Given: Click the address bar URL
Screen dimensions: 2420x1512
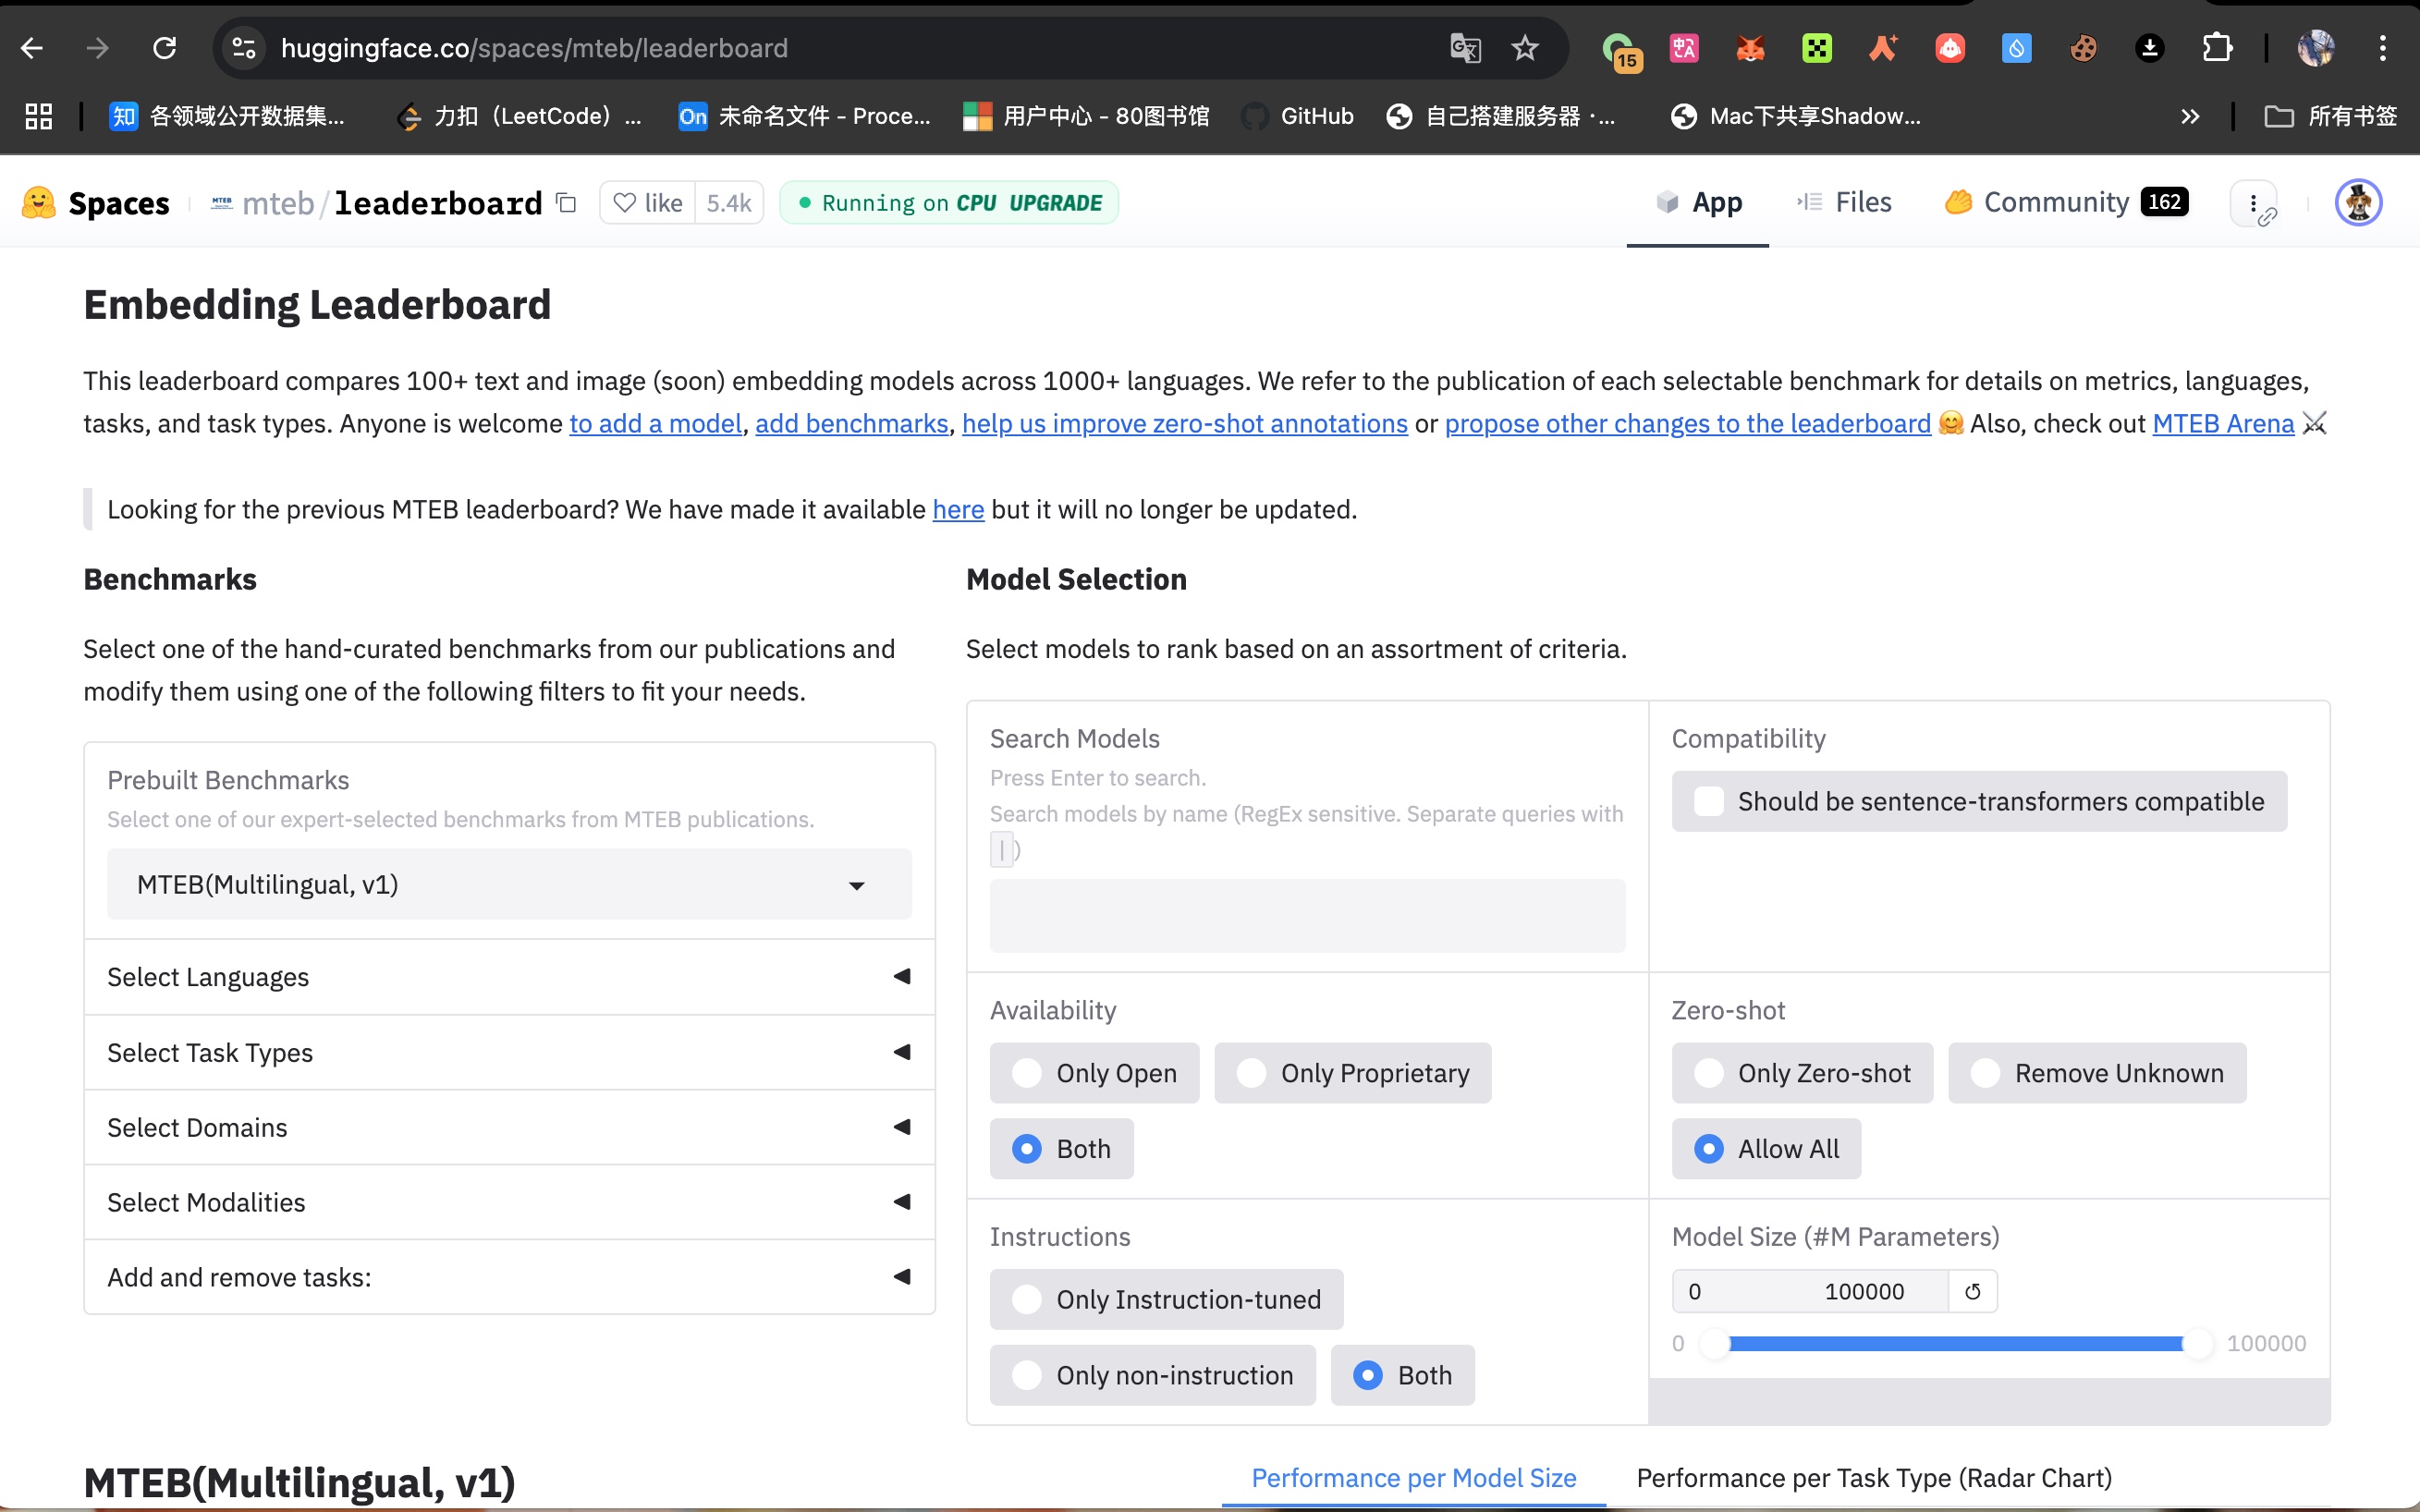Looking at the screenshot, I should coord(534,48).
